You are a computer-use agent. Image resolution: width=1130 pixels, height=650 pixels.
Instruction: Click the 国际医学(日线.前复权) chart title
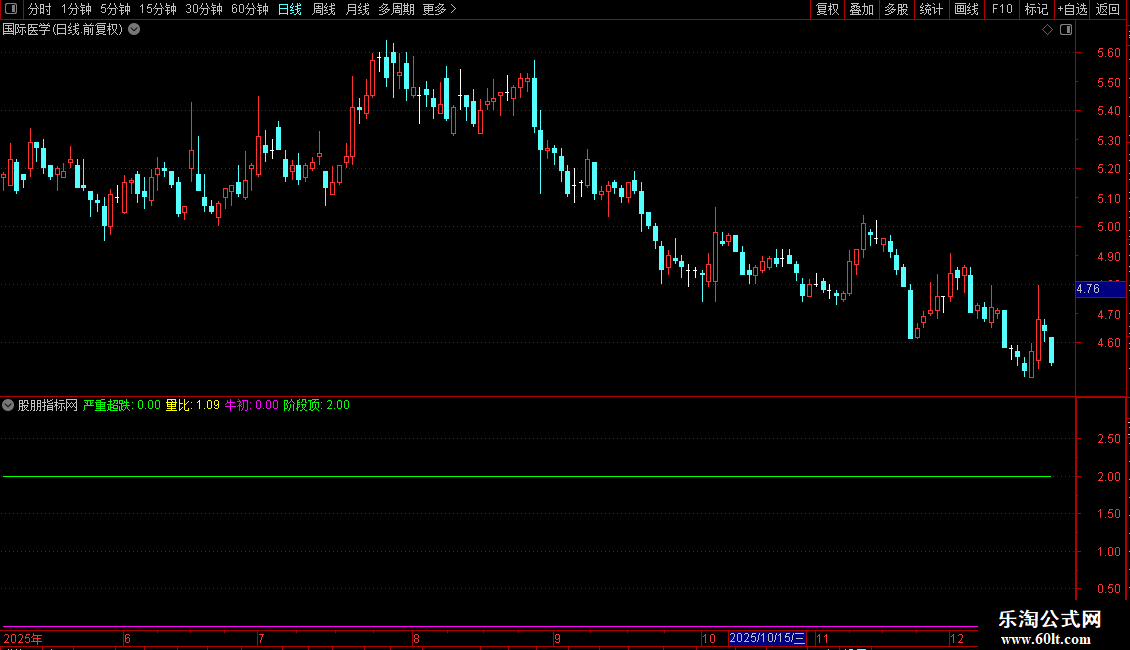(63, 30)
